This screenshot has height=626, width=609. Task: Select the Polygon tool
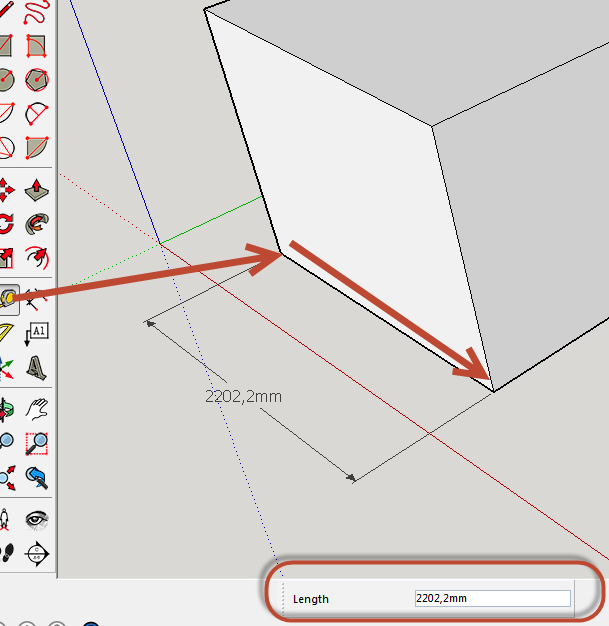37,79
